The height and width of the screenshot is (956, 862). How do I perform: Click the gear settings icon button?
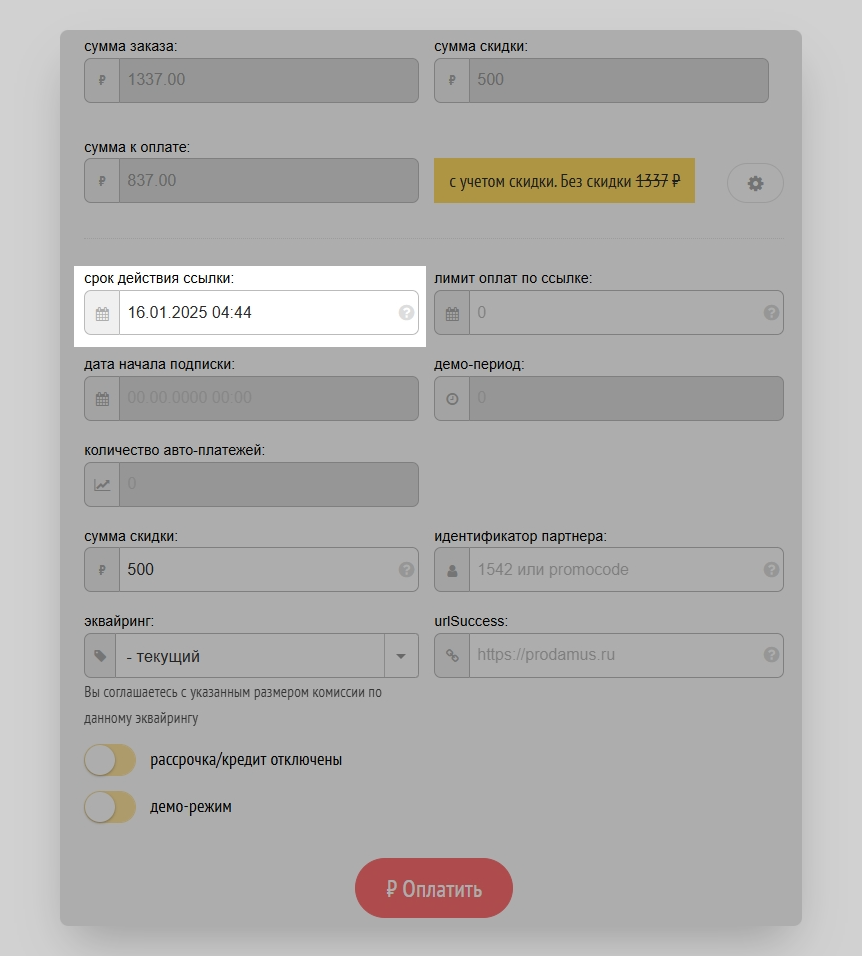[x=755, y=183]
